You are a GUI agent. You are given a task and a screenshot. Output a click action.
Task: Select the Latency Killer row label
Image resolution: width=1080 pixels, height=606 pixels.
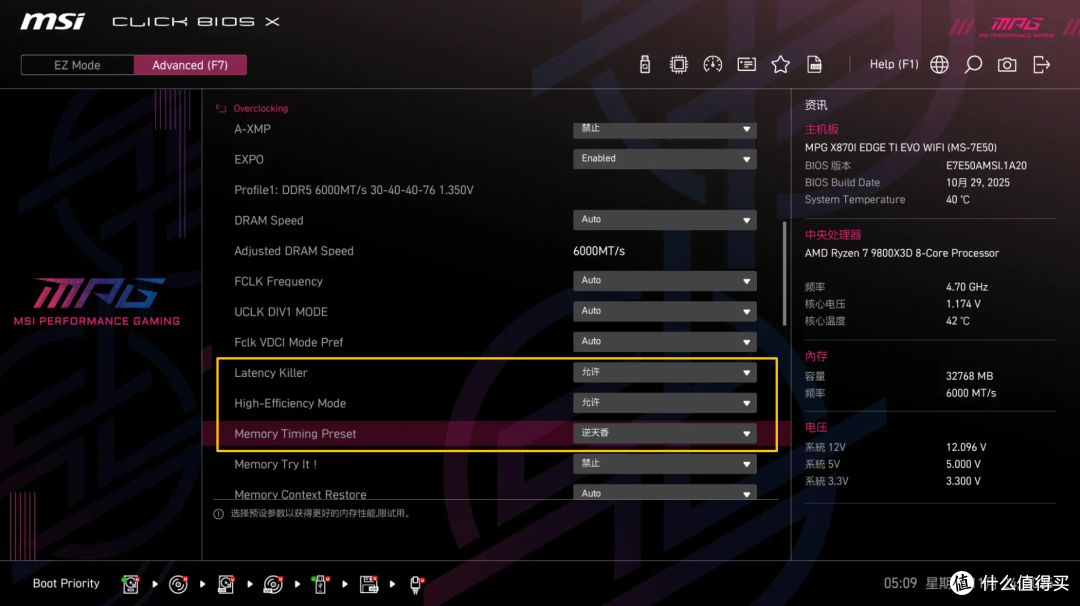pos(271,373)
